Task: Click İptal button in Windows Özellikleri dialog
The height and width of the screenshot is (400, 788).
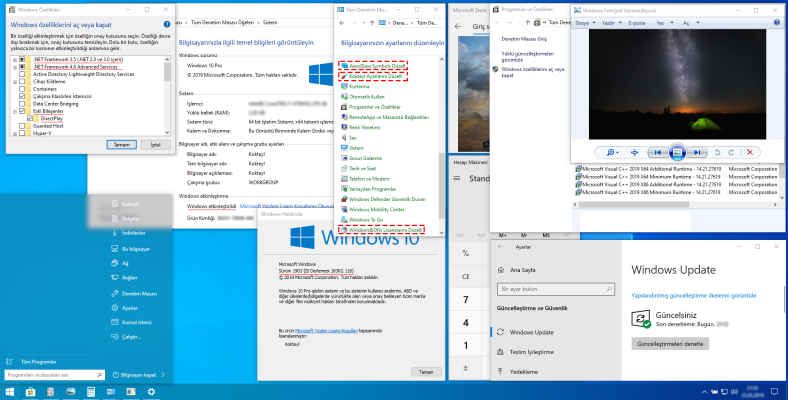Action: 156,145
